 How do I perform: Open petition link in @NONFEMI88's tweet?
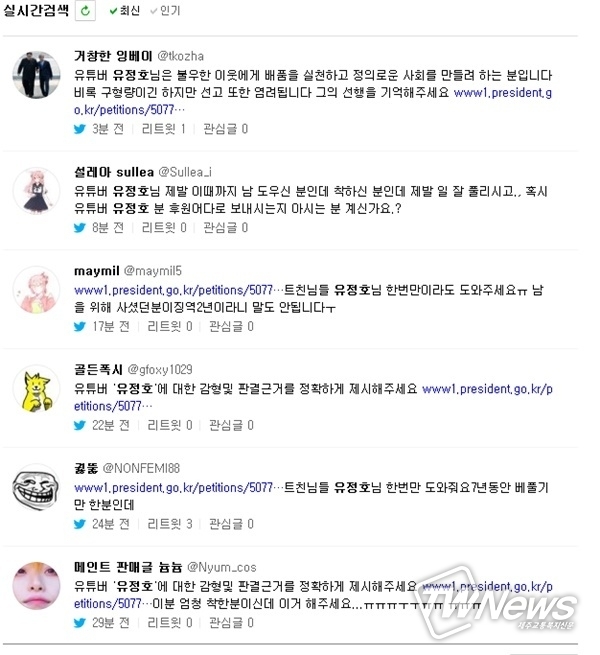point(174,487)
